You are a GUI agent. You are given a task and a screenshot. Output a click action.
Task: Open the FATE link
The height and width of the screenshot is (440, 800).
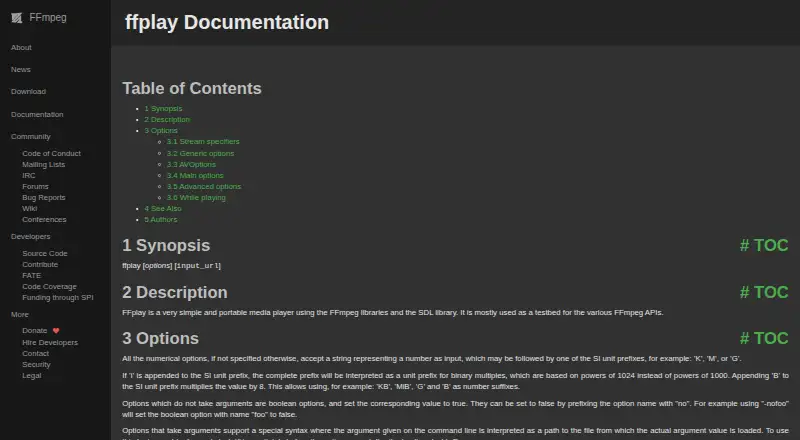(x=32, y=275)
